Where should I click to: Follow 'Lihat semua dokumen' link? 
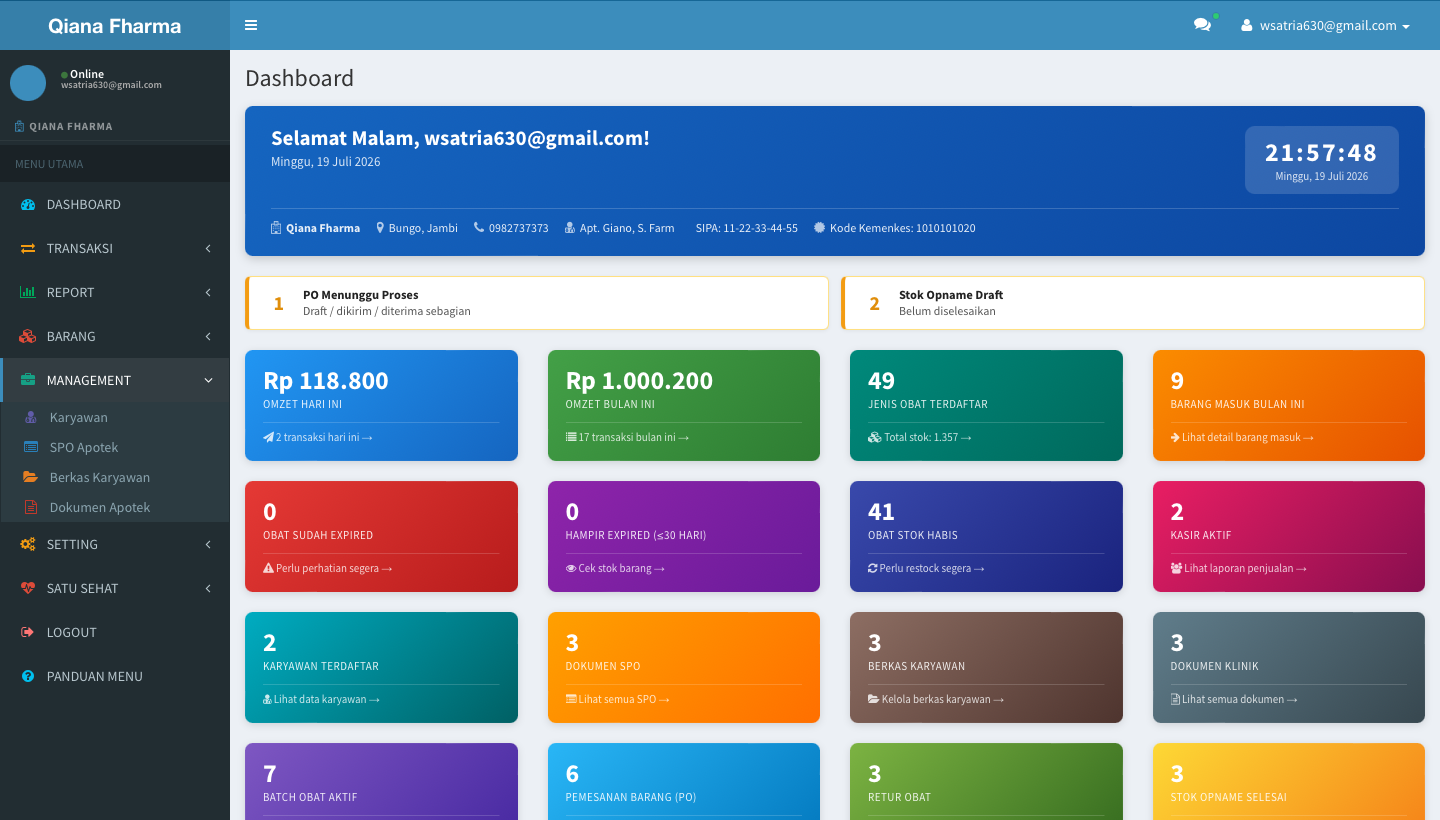[1234, 699]
